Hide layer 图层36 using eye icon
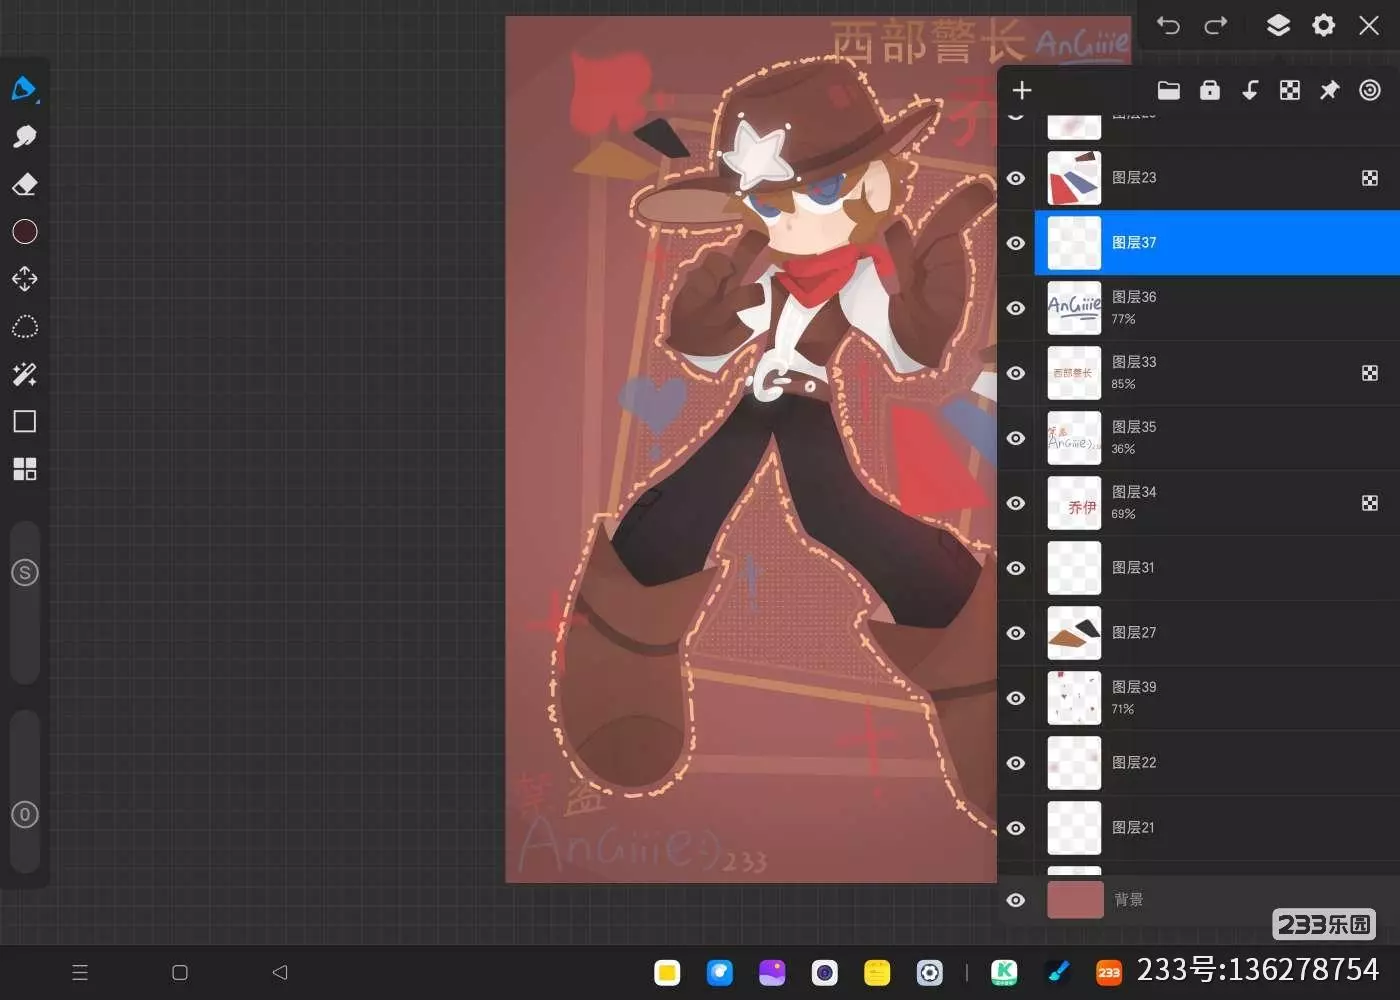The height and width of the screenshot is (1000, 1400). [x=1016, y=308]
